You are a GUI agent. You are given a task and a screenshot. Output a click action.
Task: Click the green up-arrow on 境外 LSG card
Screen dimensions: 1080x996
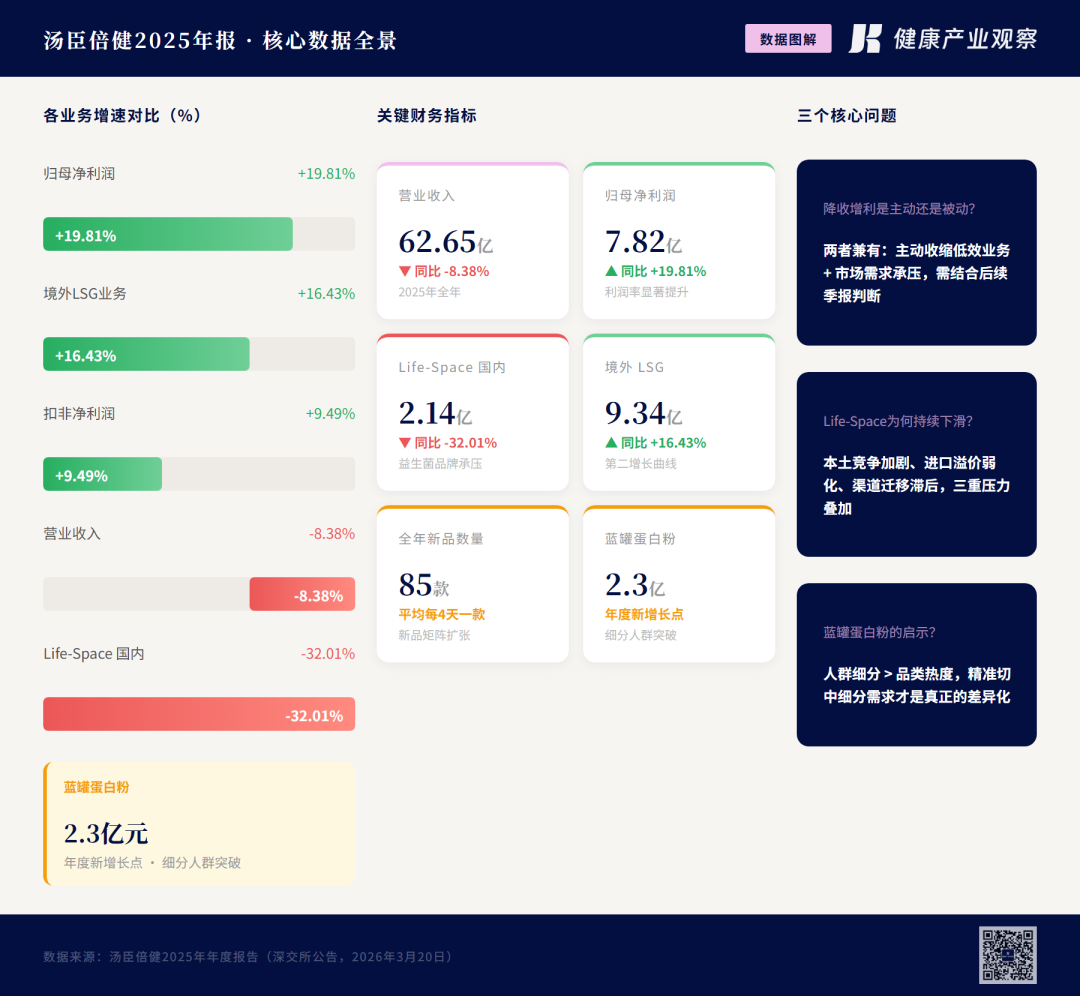[612, 443]
